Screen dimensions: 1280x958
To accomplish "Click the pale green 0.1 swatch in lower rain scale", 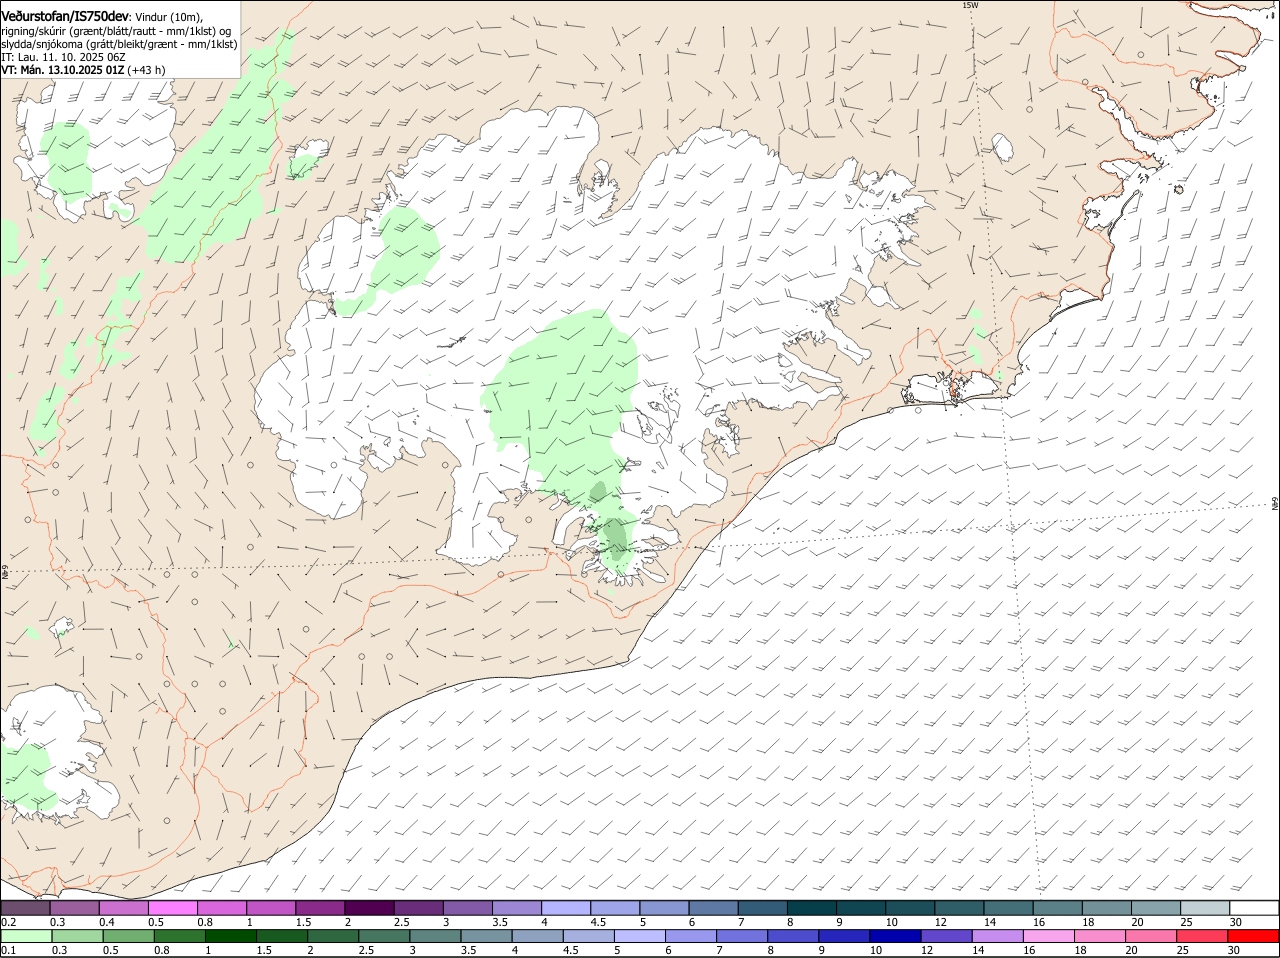I will (x=27, y=936).
